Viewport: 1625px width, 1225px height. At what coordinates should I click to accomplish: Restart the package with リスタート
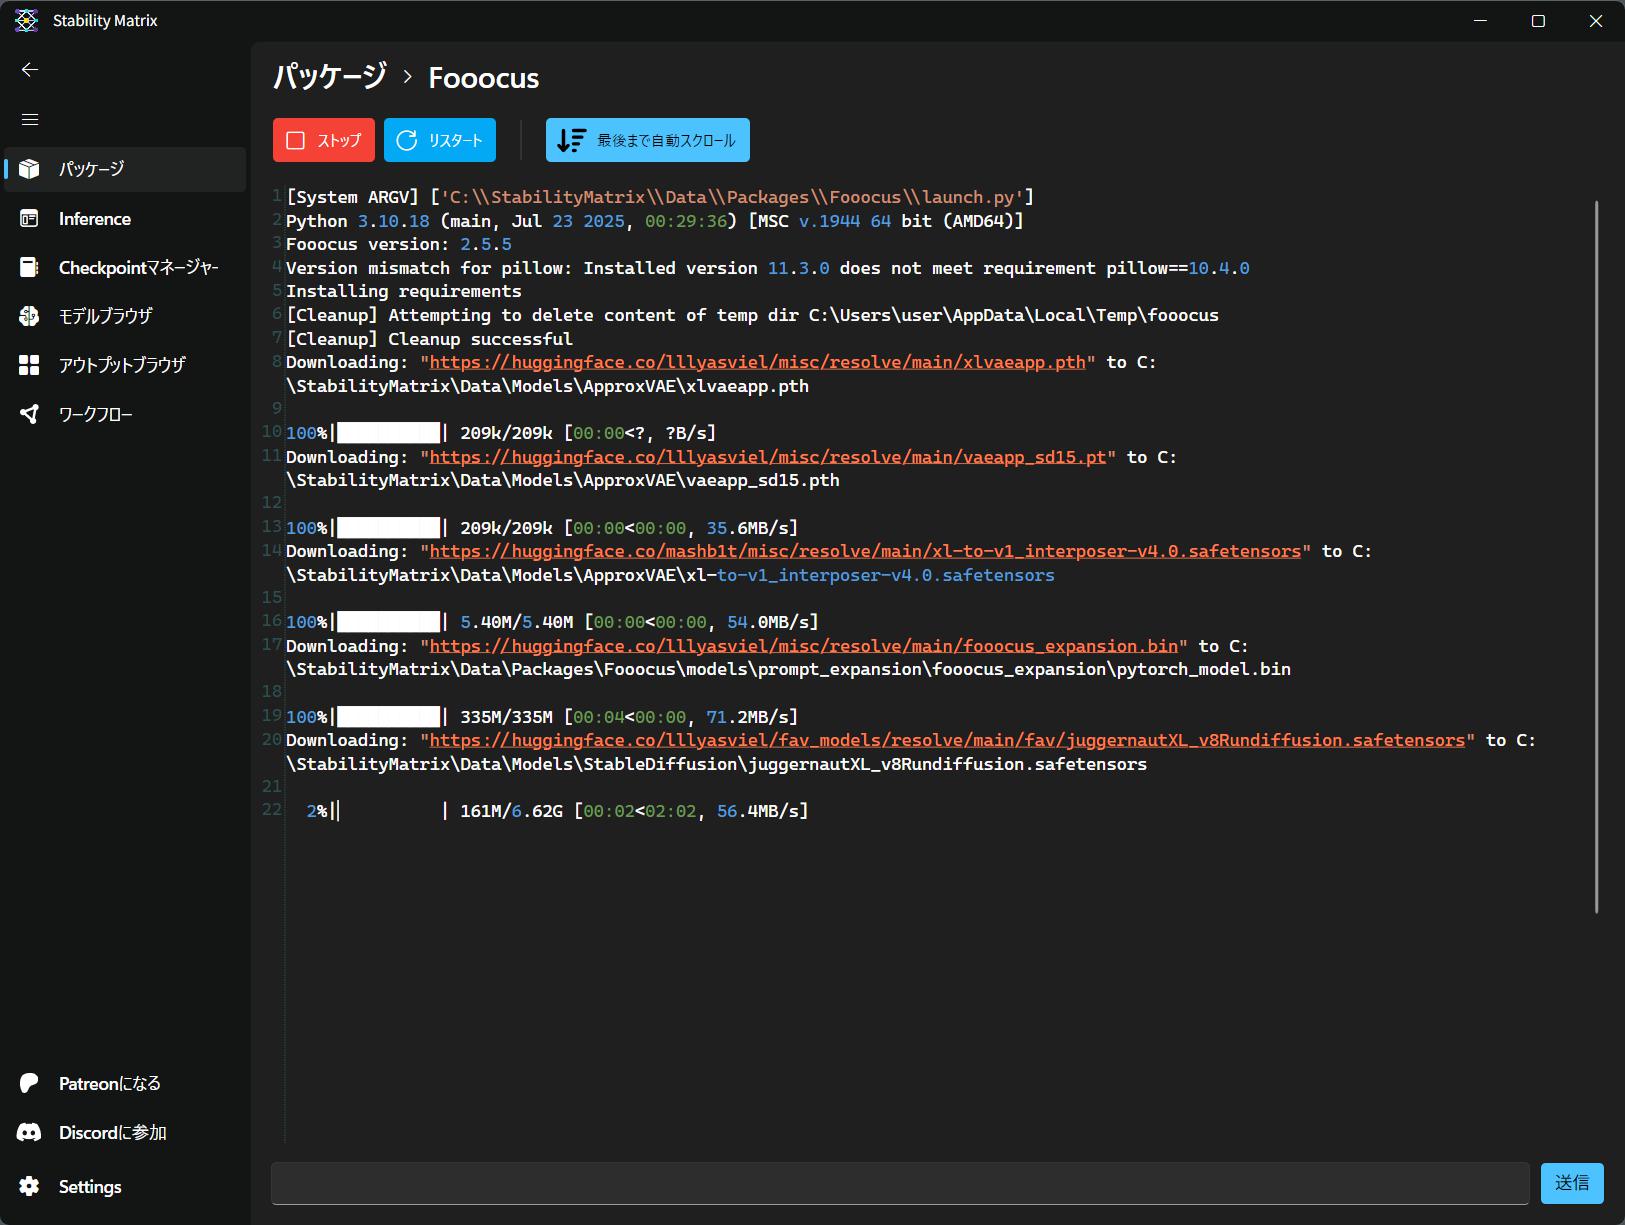click(x=440, y=140)
